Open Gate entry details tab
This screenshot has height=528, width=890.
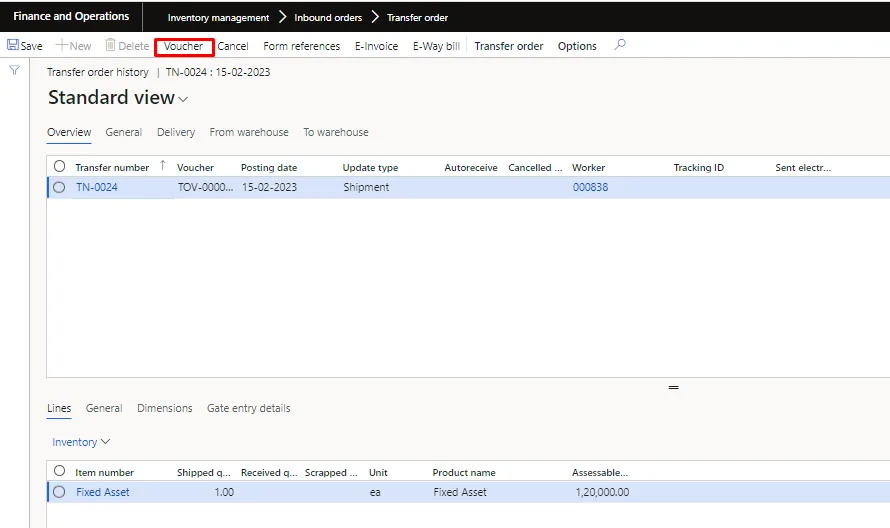tap(249, 408)
